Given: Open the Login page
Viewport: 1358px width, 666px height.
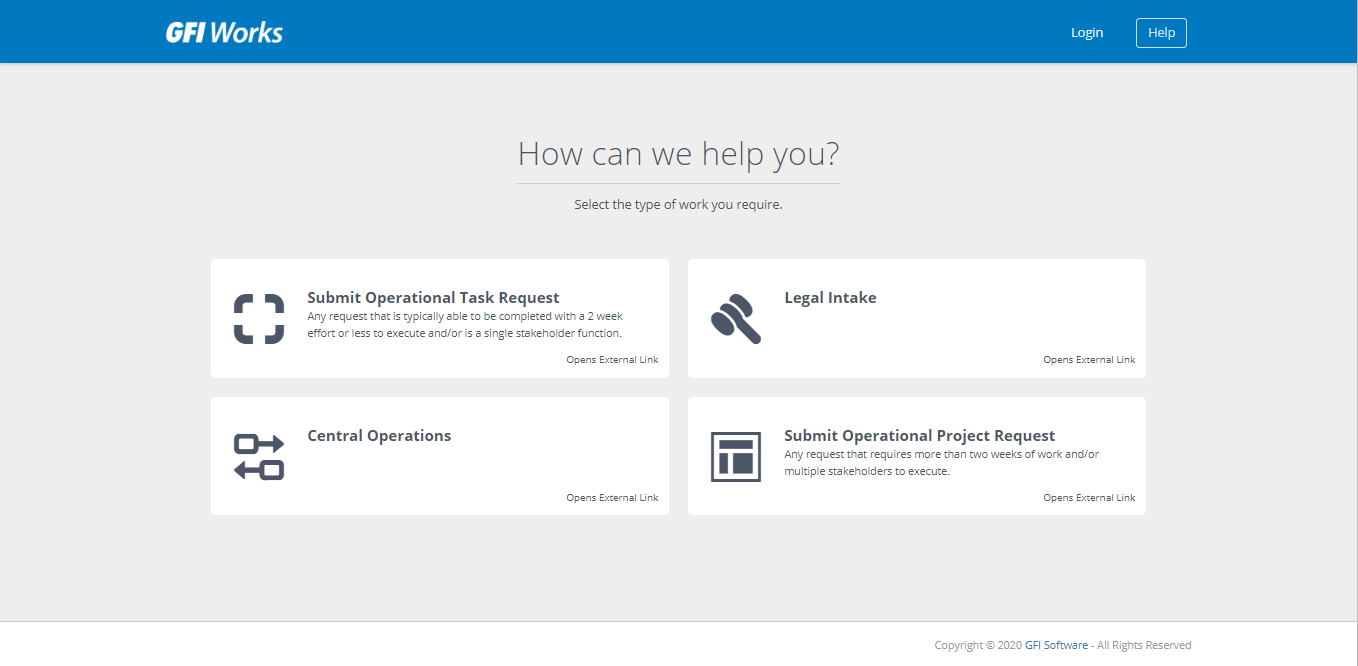Looking at the screenshot, I should coord(1086,33).
